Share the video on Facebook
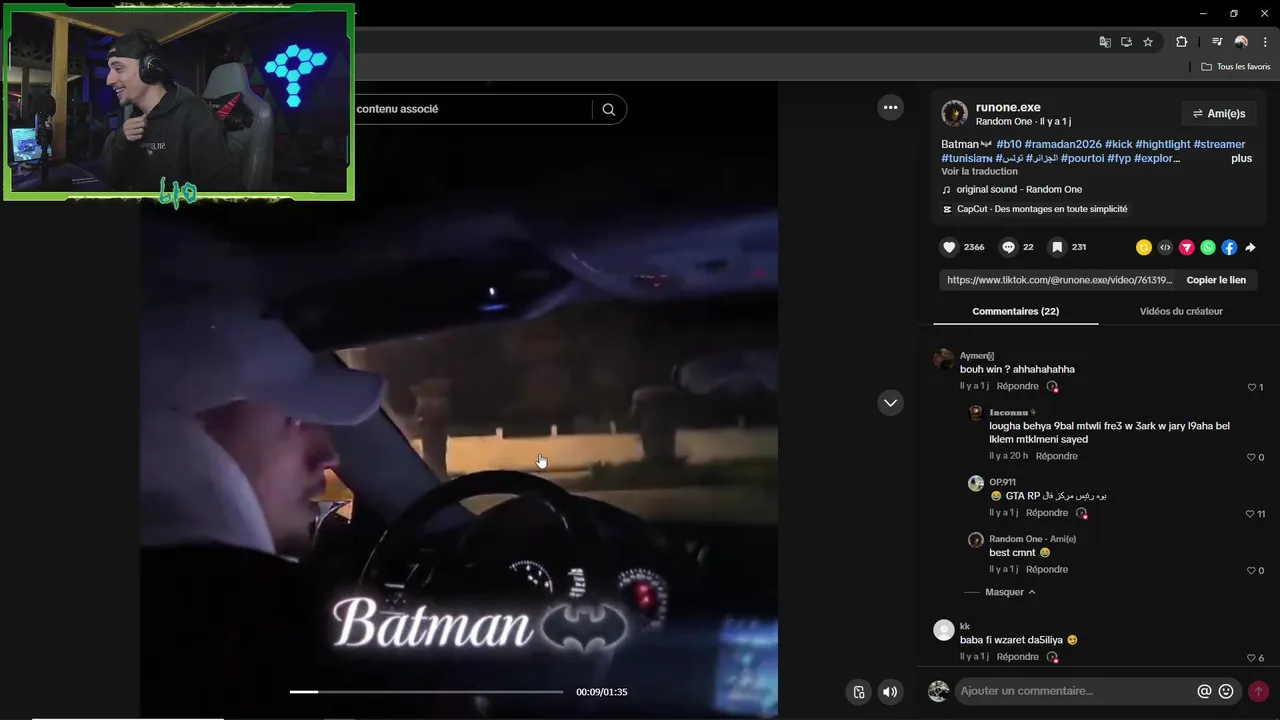The image size is (1280, 720). (x=1229, y=247)
